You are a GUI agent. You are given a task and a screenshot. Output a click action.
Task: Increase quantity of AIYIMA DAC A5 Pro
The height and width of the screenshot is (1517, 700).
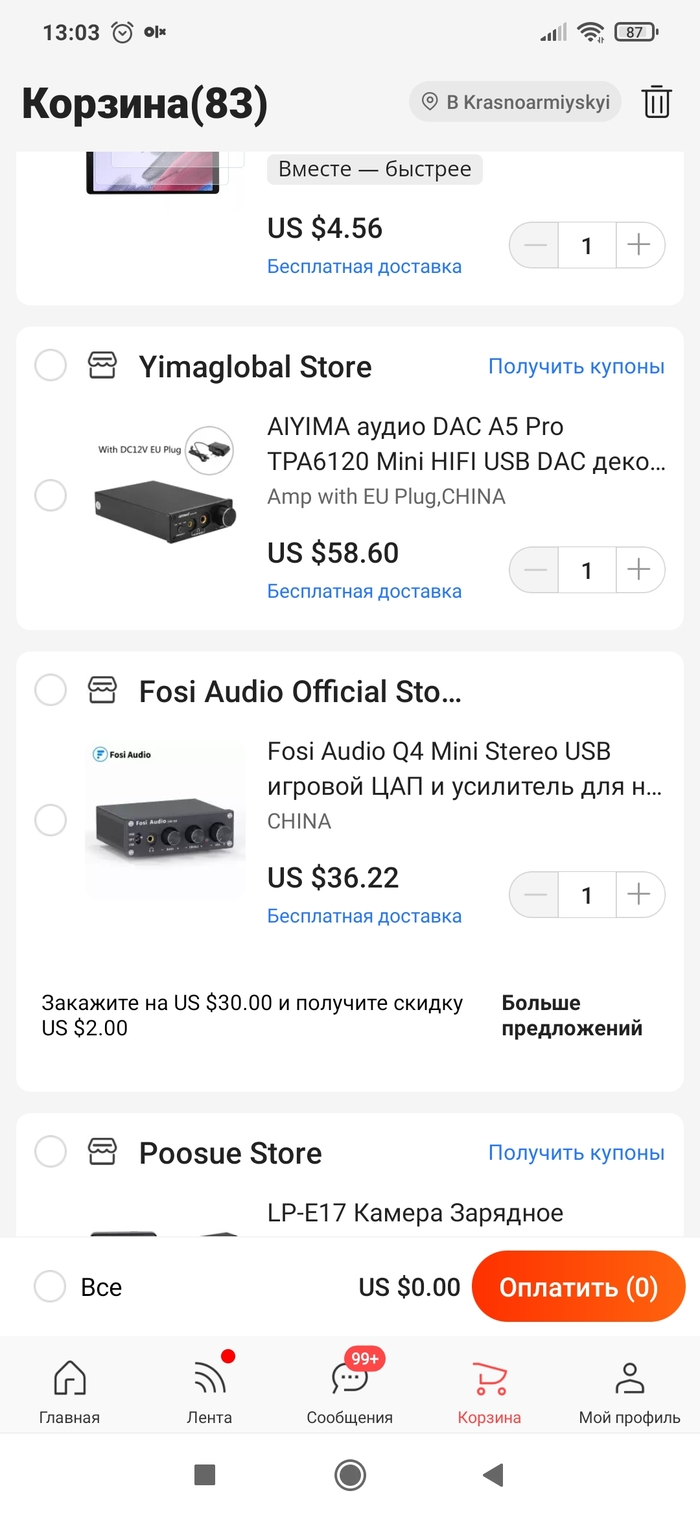[639, 570]
